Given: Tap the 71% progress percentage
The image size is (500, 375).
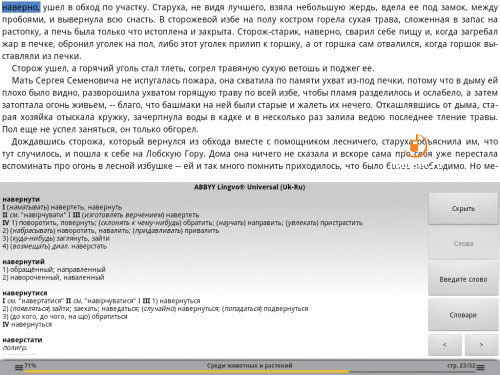Looking at the screenshot, I should [30, 365].
